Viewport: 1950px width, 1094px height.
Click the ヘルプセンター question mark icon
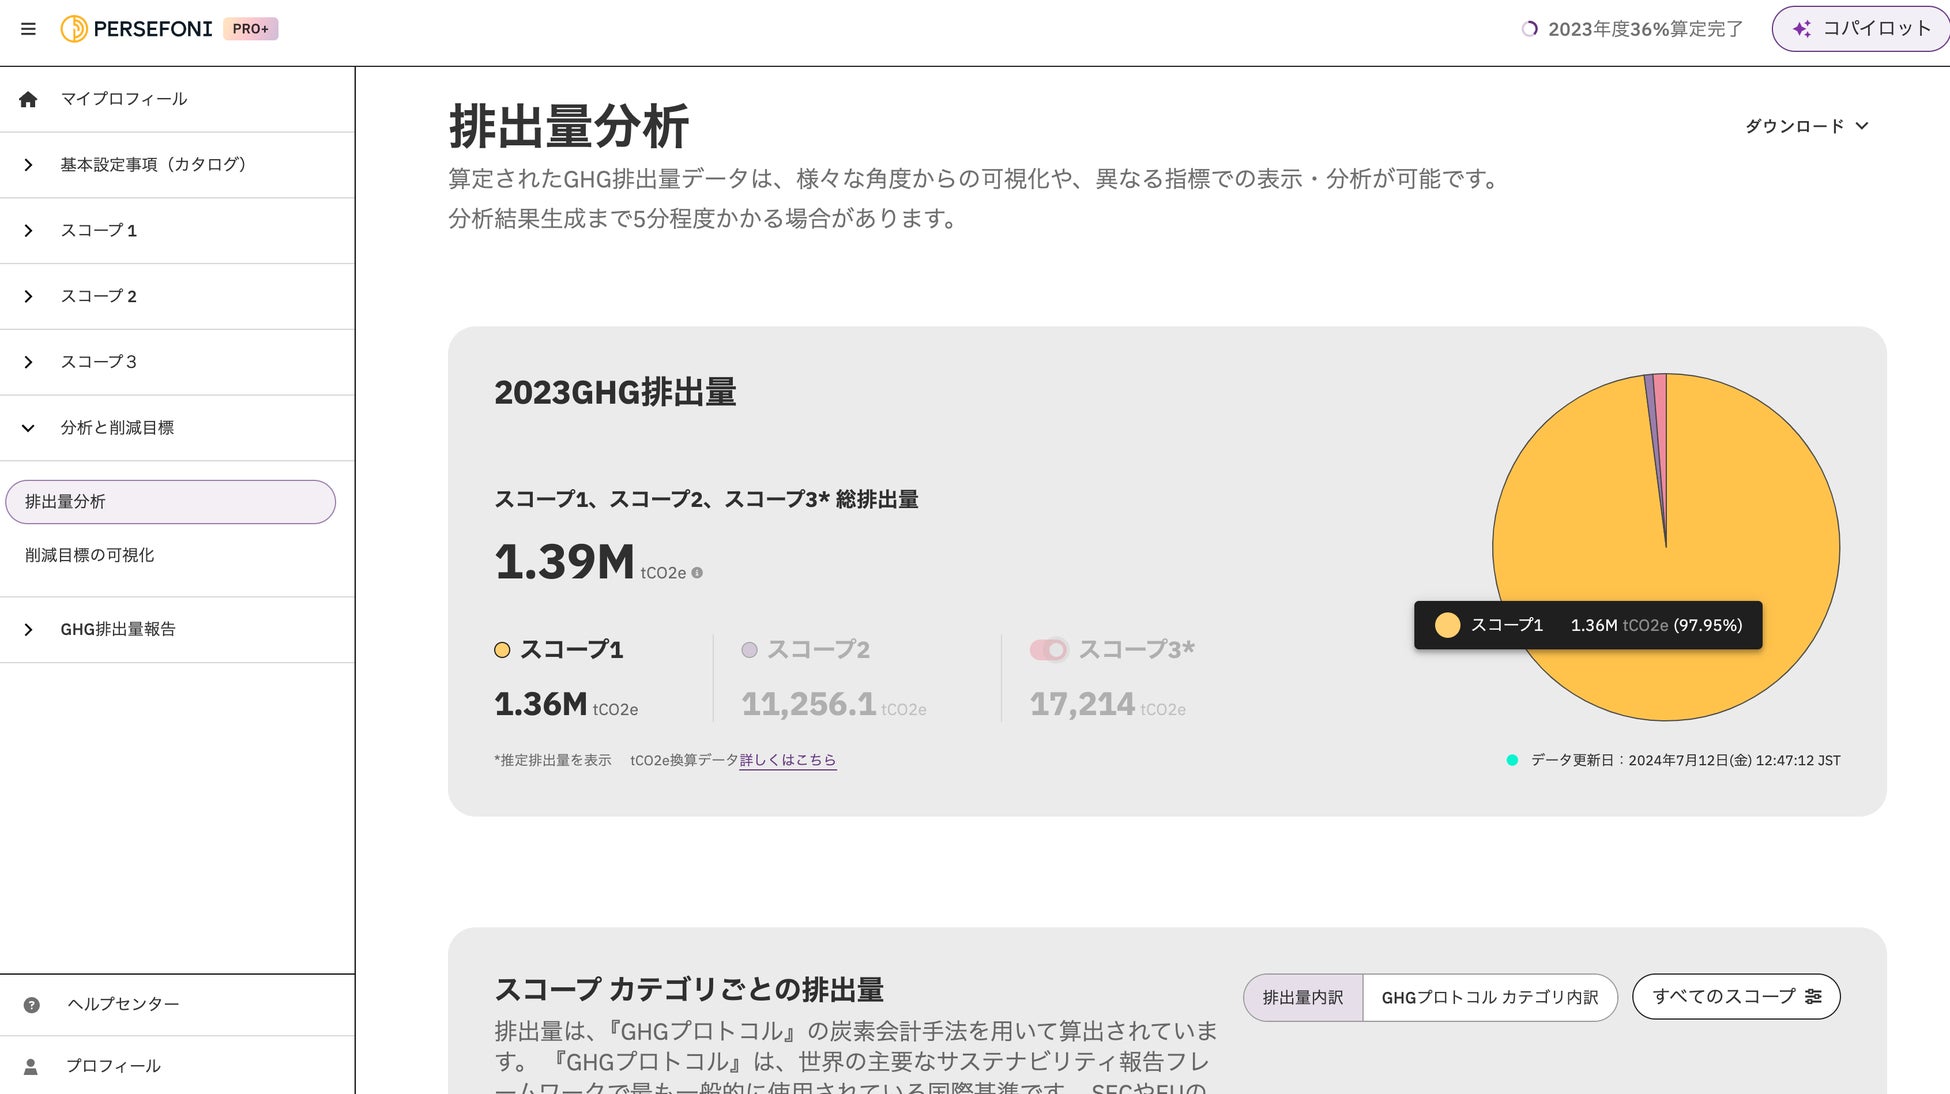(32, 1005)
